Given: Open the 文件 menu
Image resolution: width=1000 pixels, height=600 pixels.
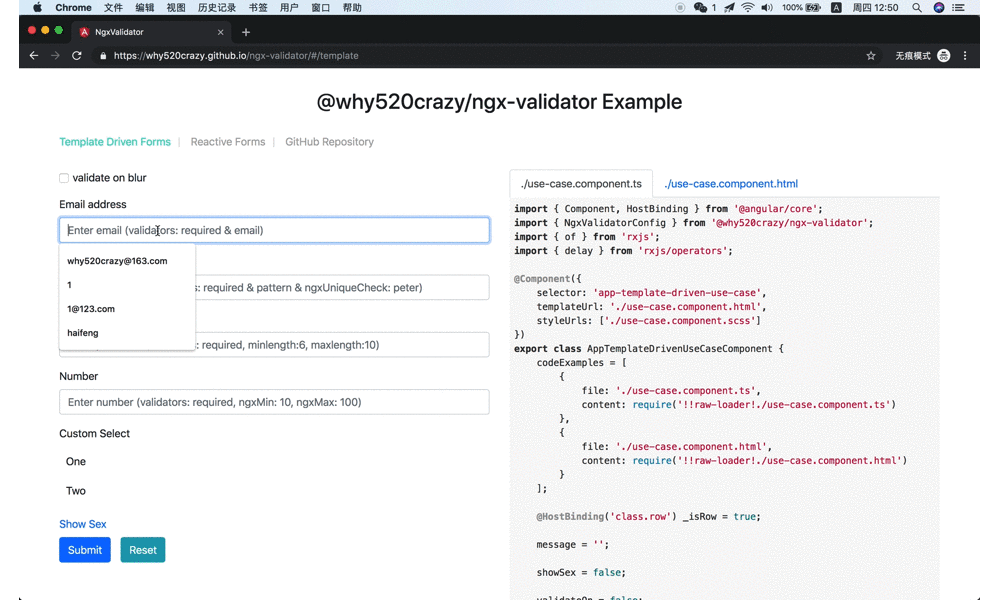Looking at the screenshot, I should tap(113, 8).
